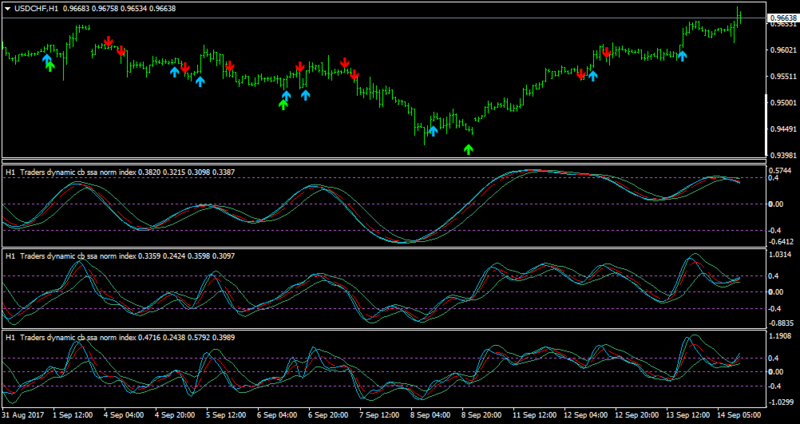Select the rightmost red down arrow signal

[x=606, y=52]
